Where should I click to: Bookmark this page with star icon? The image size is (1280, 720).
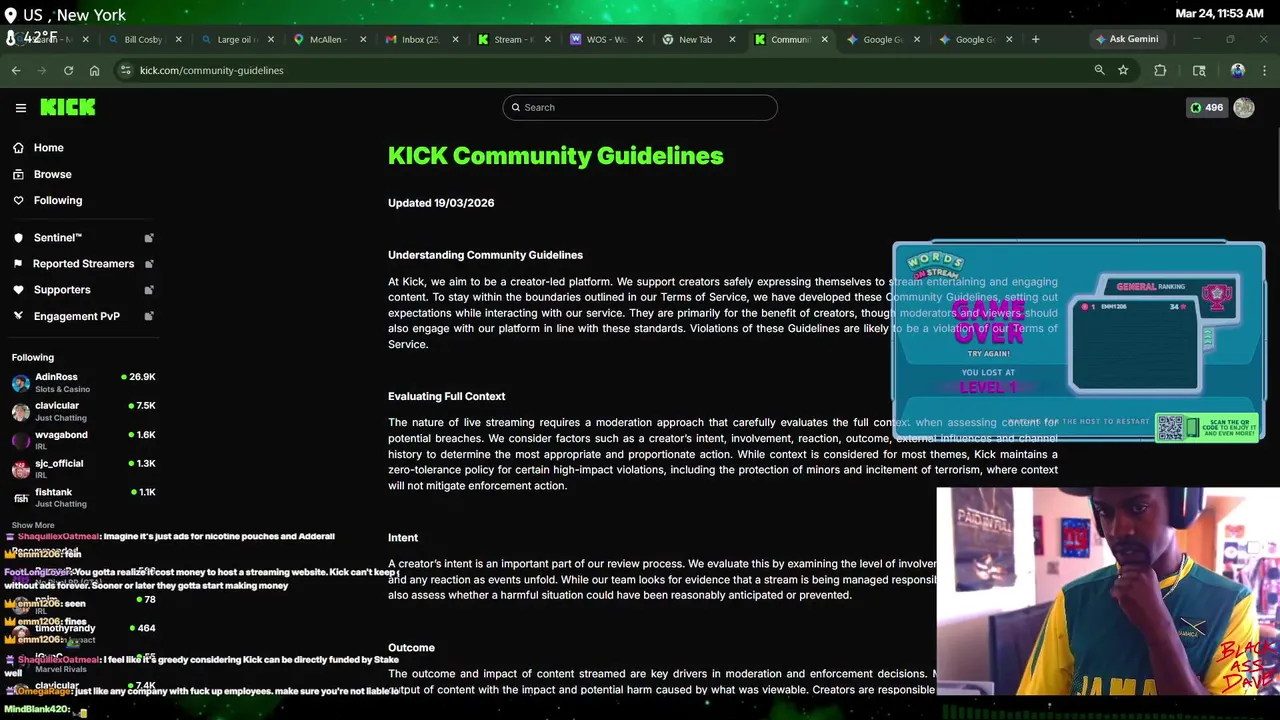coord(1123,70)
